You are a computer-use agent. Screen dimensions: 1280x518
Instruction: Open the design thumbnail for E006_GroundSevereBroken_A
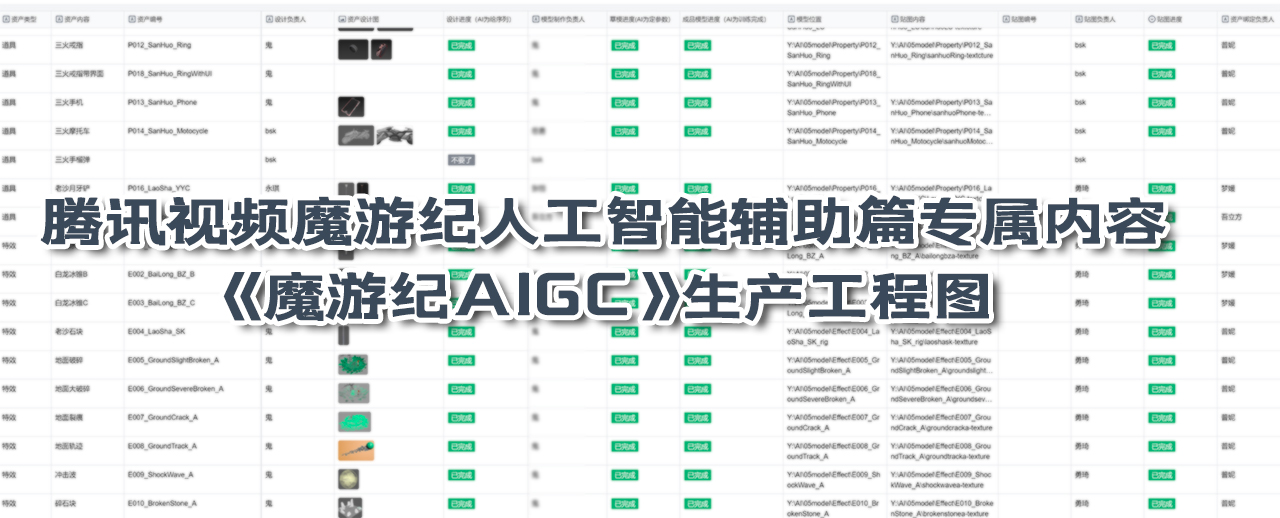(x=354, y=393)
